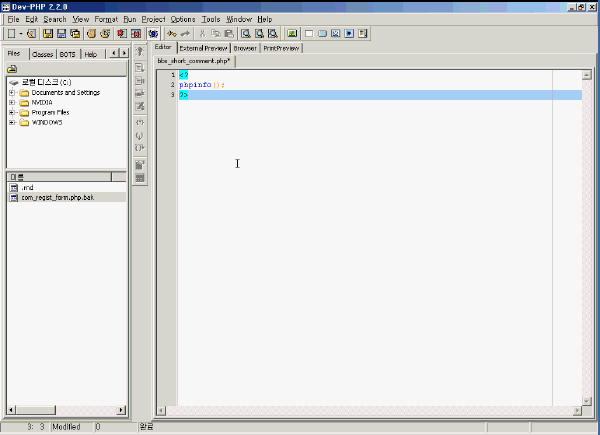Click the two-pane icon with red X
Screen dimensions: 600x435
[x=136, y=34]
